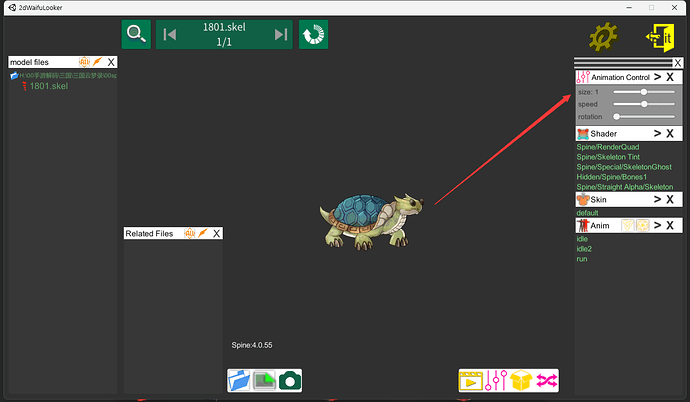Click the Animation Control sliders icon
This screenshot has height=402, width=690.
tap(583, 77)
